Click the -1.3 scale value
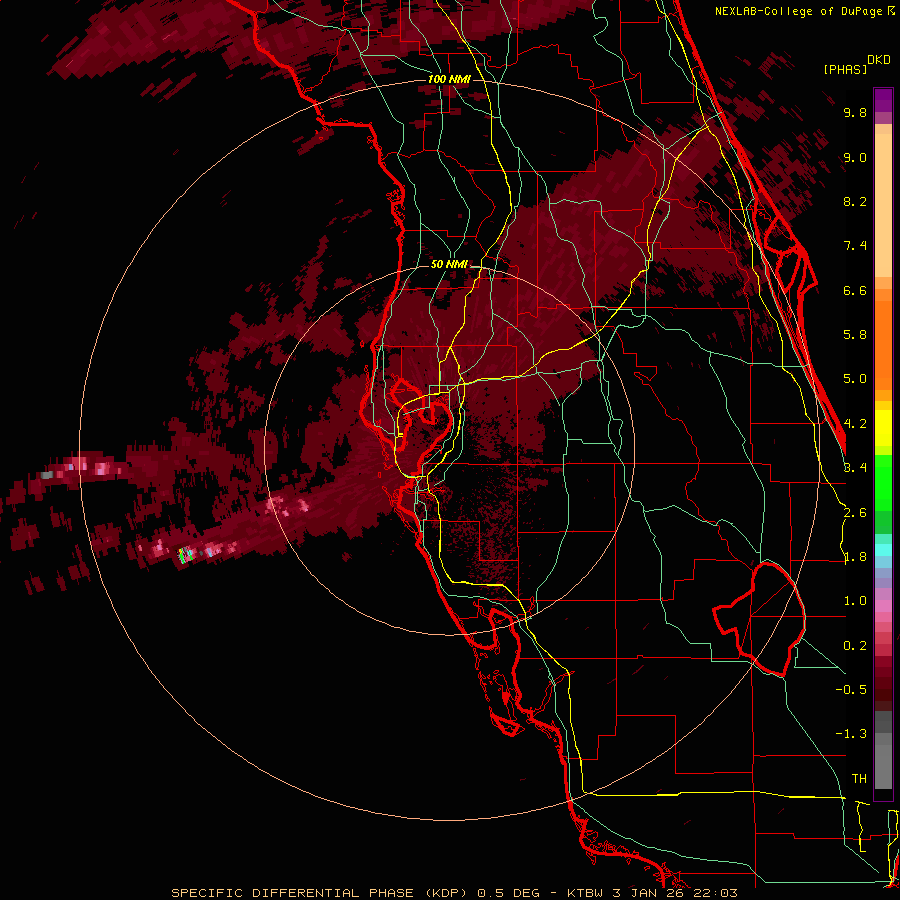Screen dimensions: 900x900 click(851, 734)
